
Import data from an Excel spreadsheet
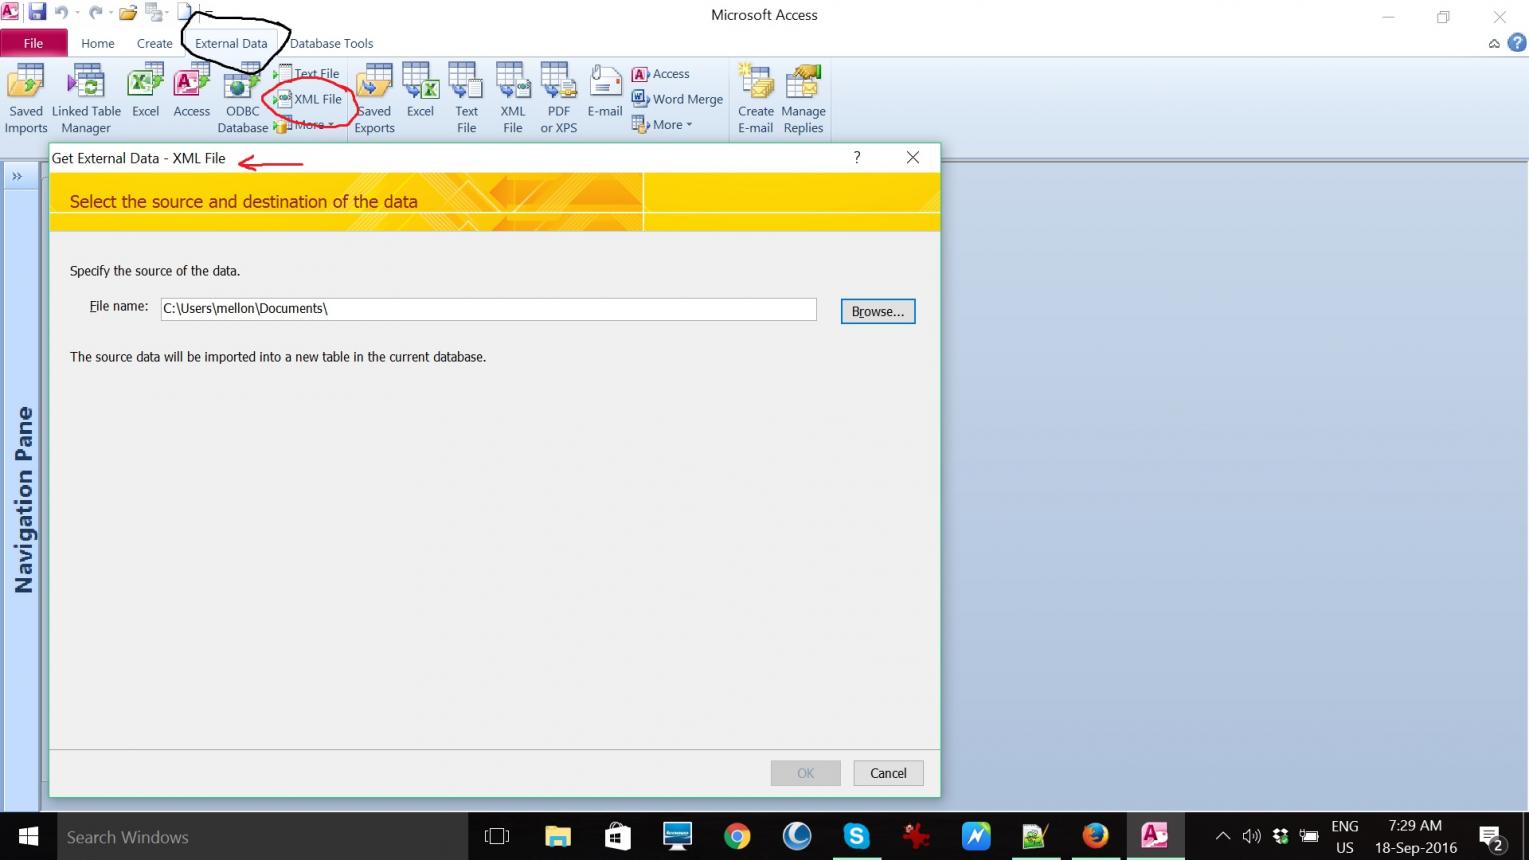[x=145, y=92]
